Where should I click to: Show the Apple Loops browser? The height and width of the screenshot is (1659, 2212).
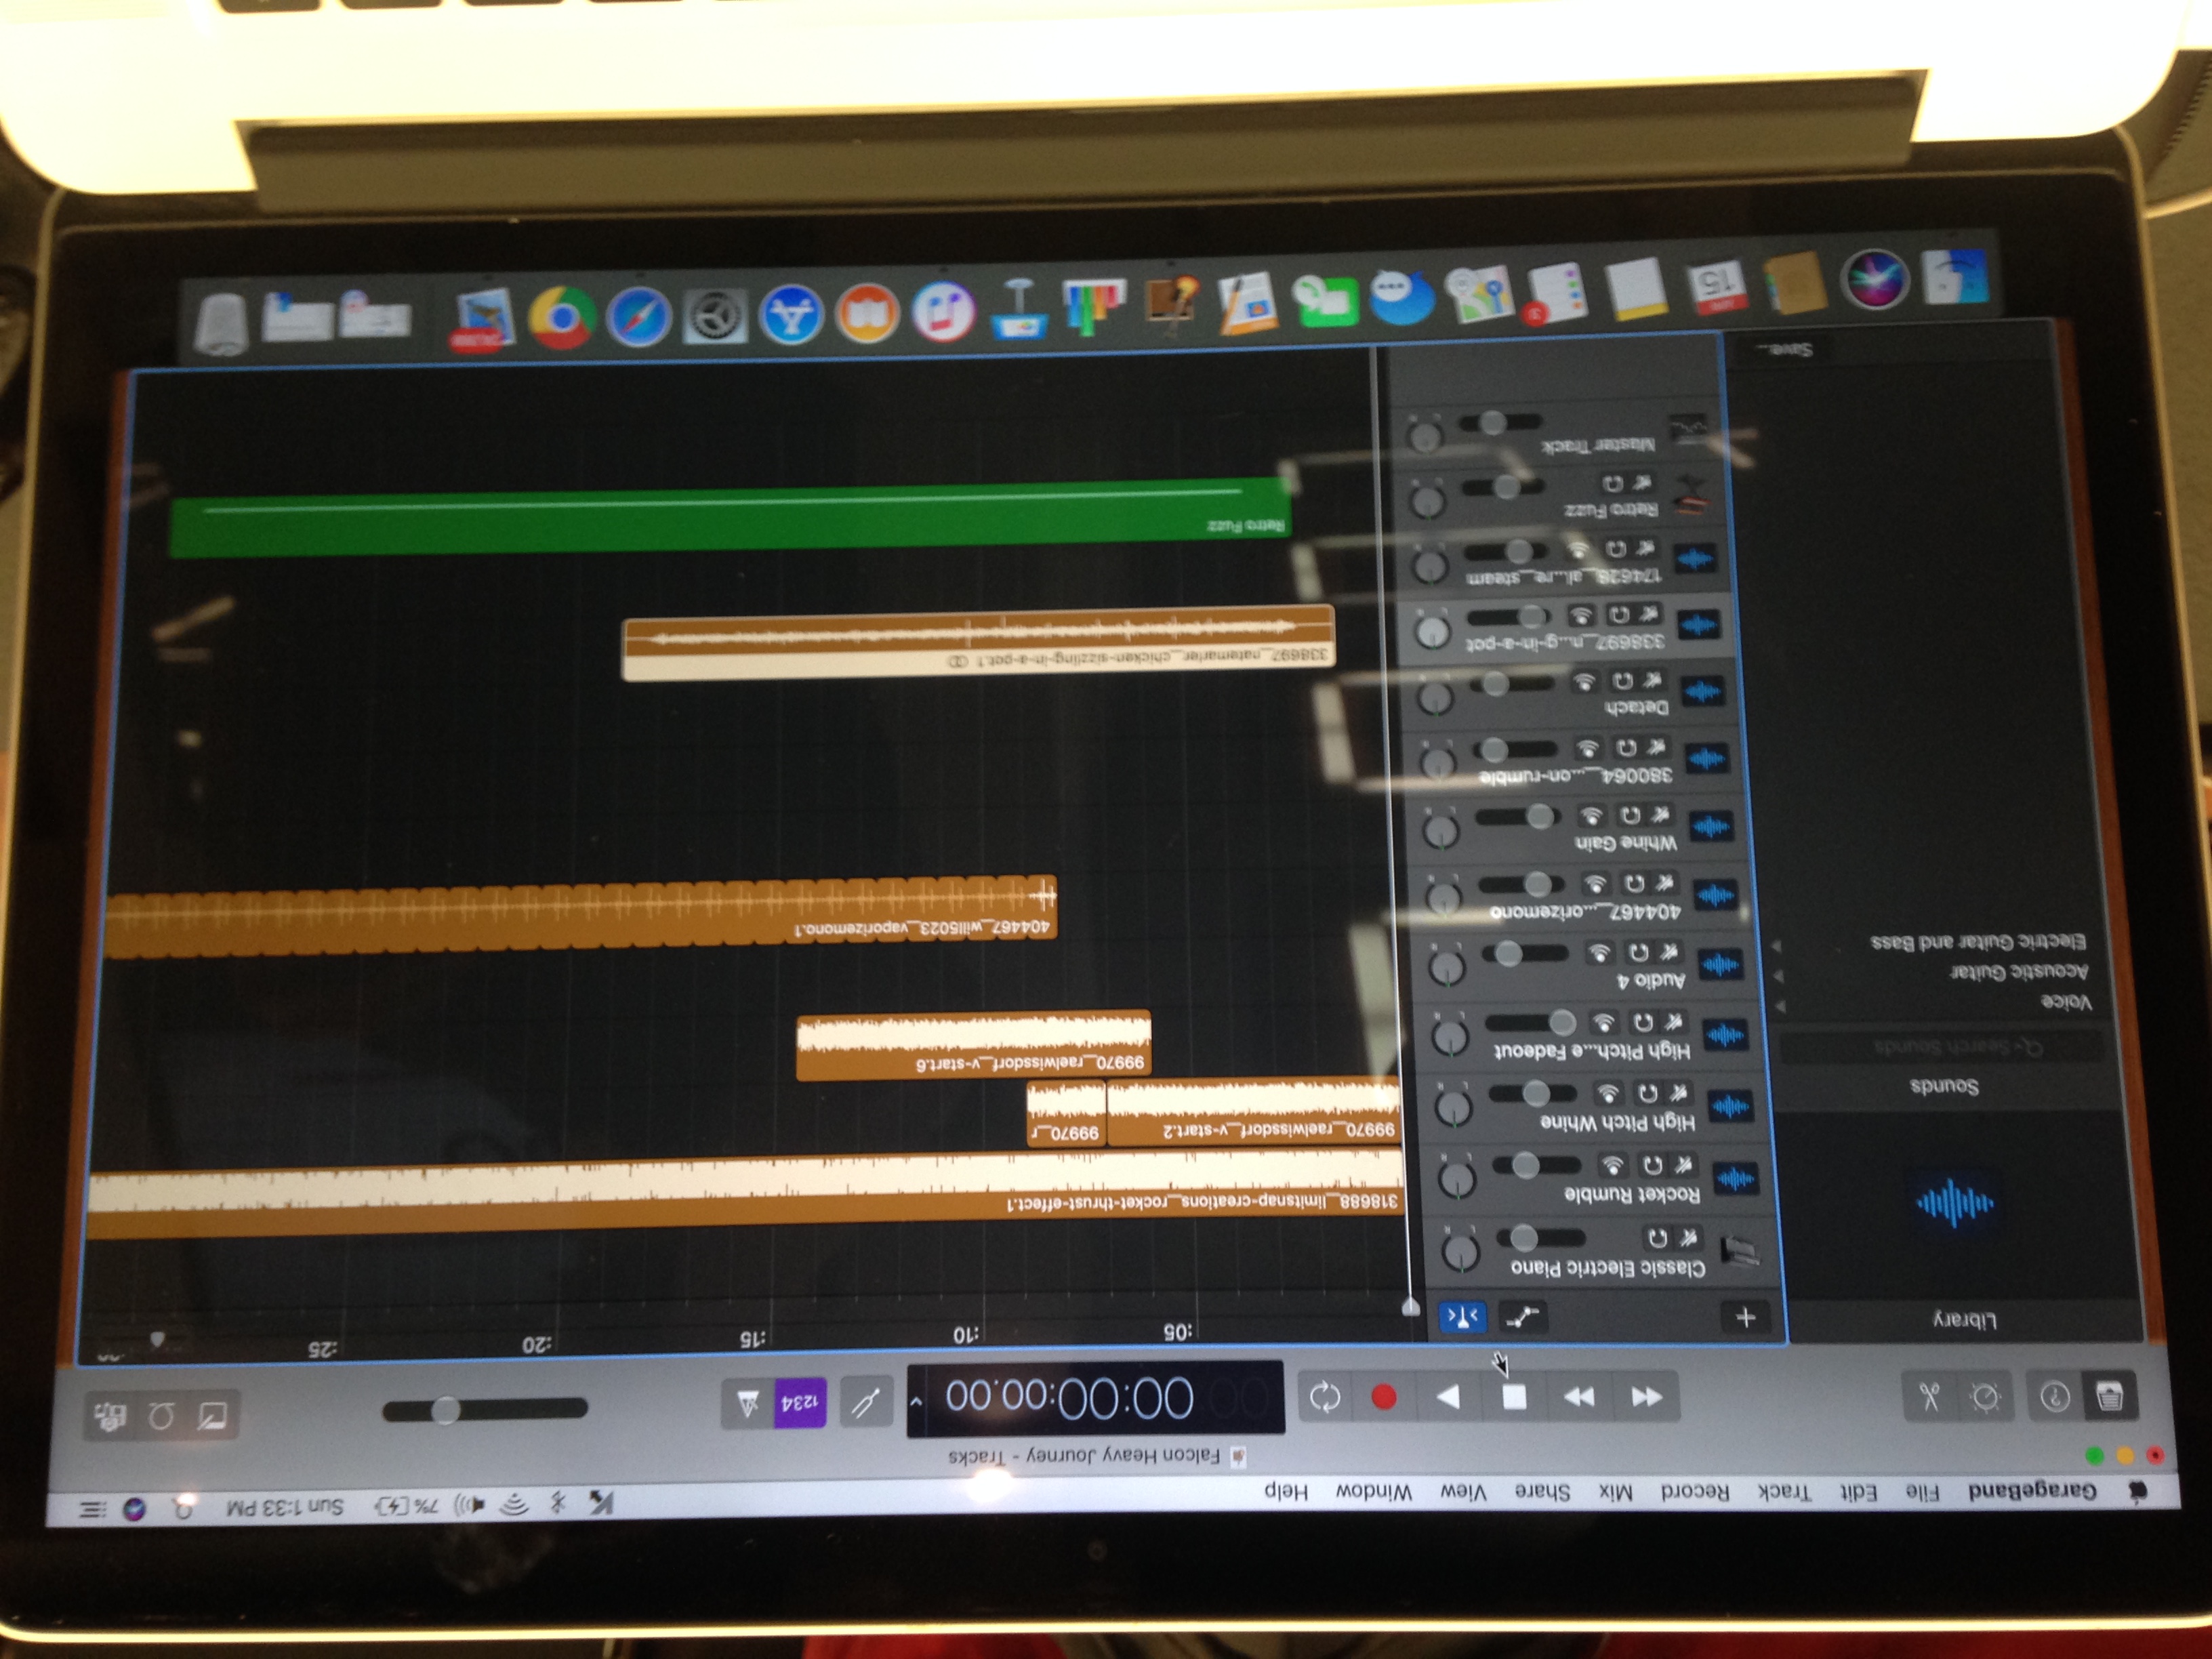161,1416
